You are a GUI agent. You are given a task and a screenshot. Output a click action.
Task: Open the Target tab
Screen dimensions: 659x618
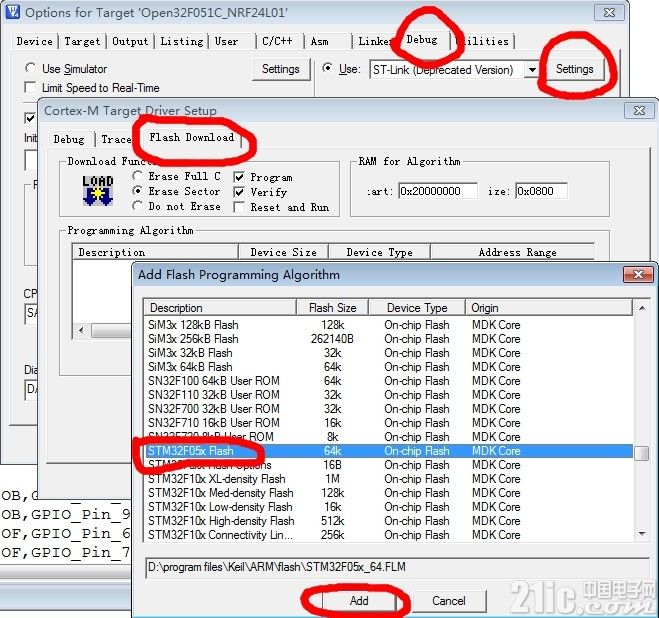coord(82,41)
